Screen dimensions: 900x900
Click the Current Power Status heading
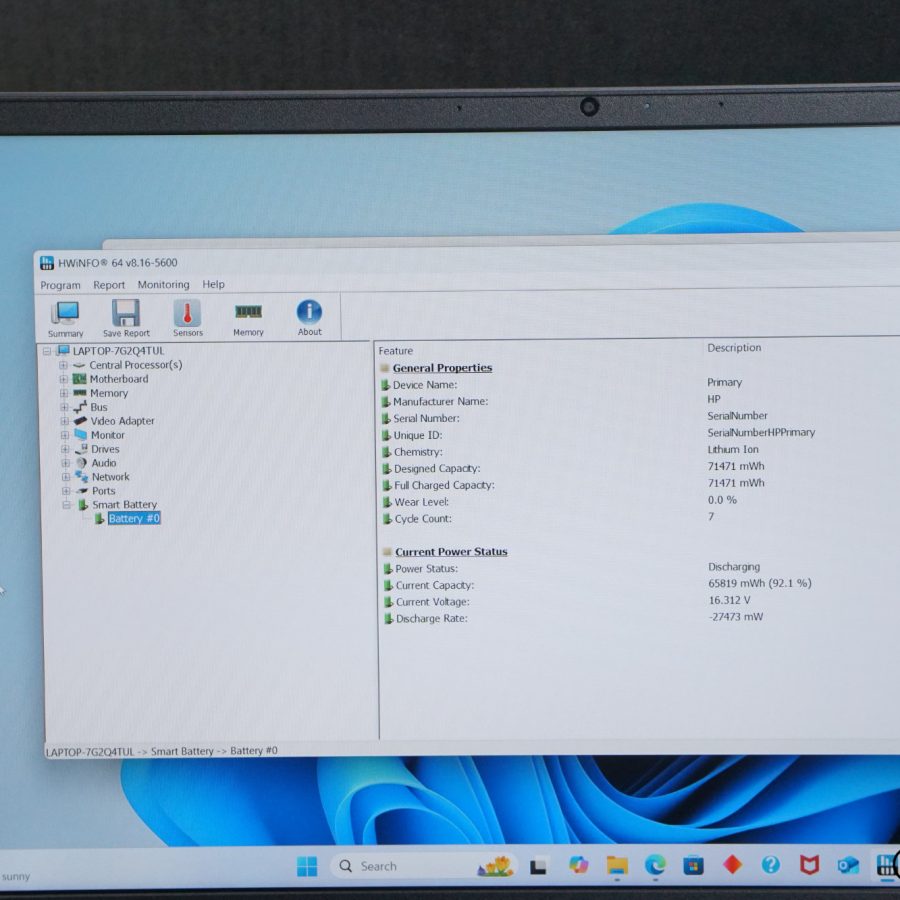click(x=451, y=552)
